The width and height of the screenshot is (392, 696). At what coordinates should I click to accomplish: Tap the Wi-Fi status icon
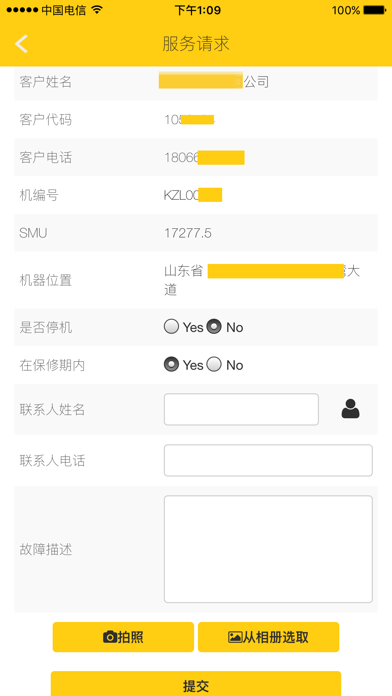[x=97, y=10]
